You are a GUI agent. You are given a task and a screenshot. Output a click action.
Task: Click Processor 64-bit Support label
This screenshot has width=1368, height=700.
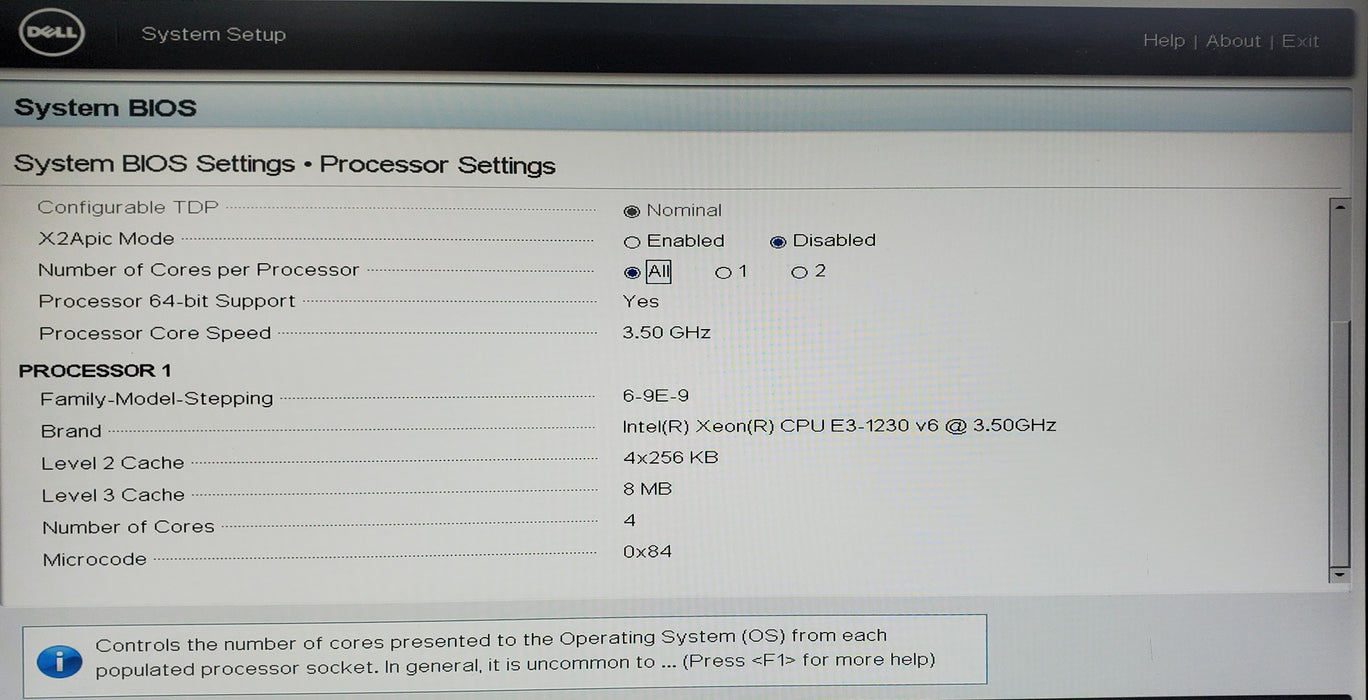click(x=167, y=302)
